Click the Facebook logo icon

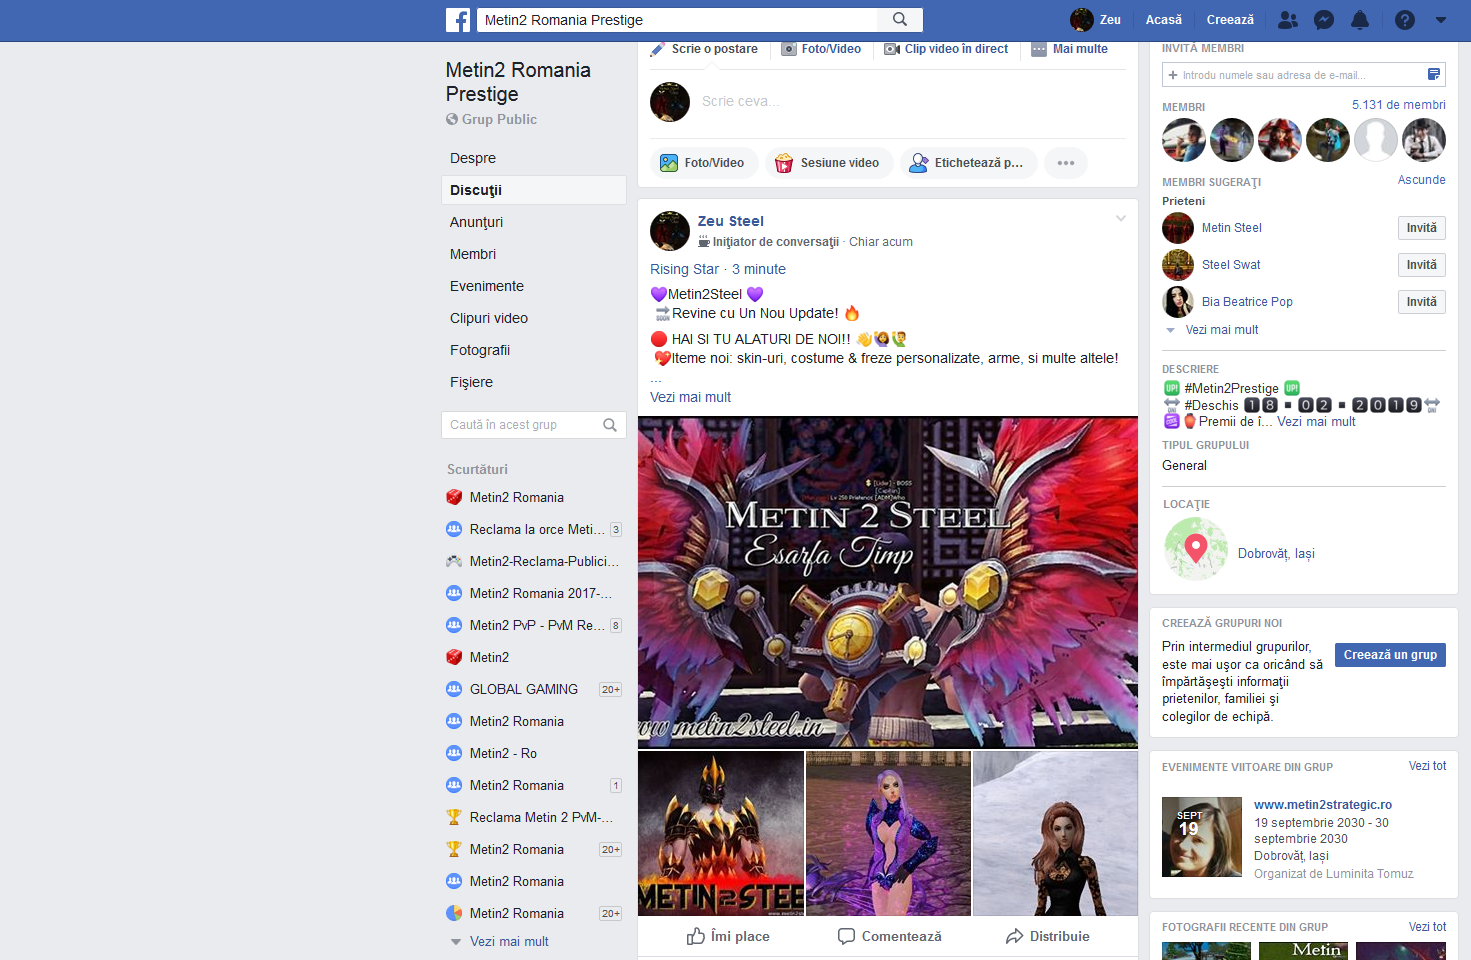(458, 20)
